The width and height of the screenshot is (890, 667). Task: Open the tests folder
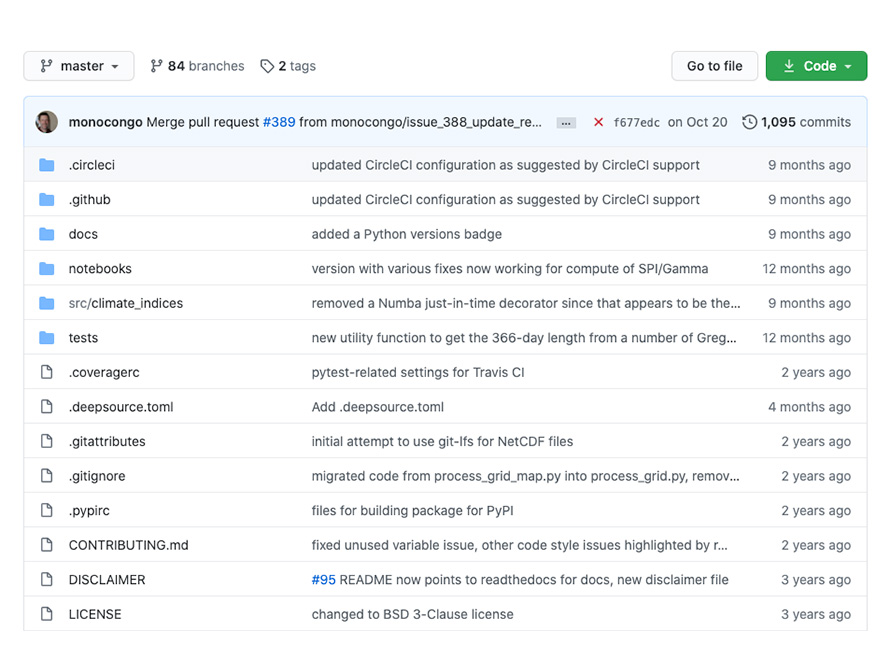pos(83,338)
